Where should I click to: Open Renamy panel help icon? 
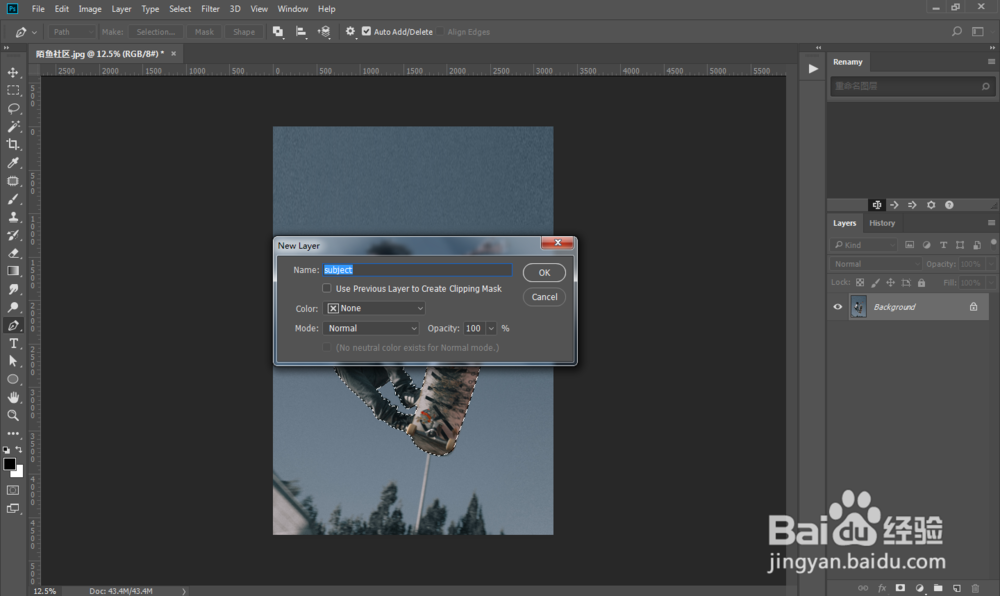coord(949,205)
